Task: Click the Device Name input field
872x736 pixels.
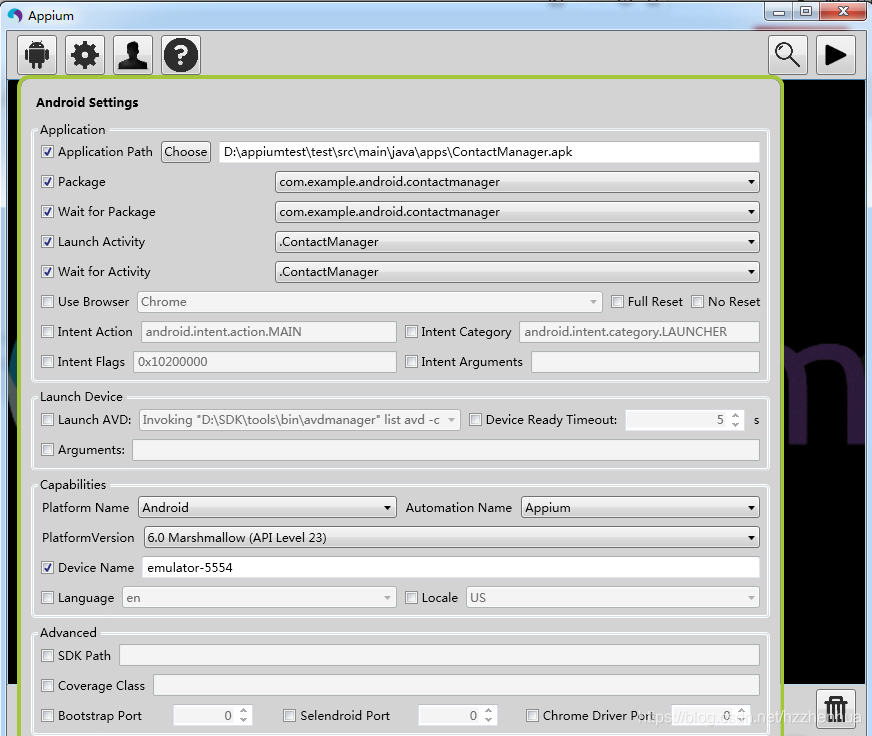Action: (x=451, y=567)
